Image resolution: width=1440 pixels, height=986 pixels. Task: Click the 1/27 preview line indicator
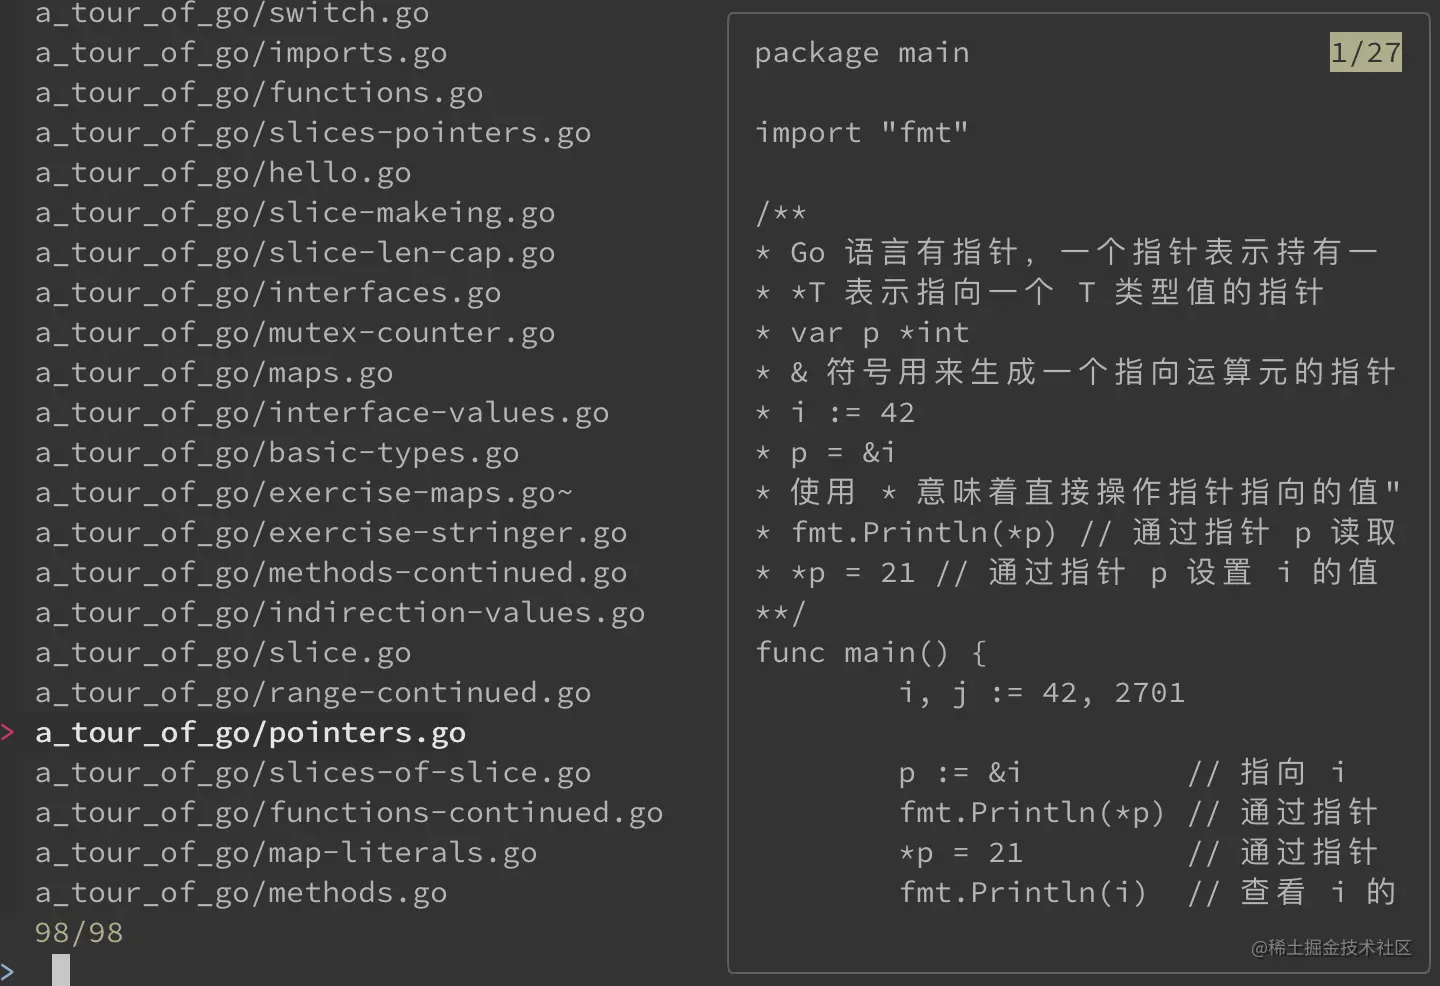(1365, 52)
